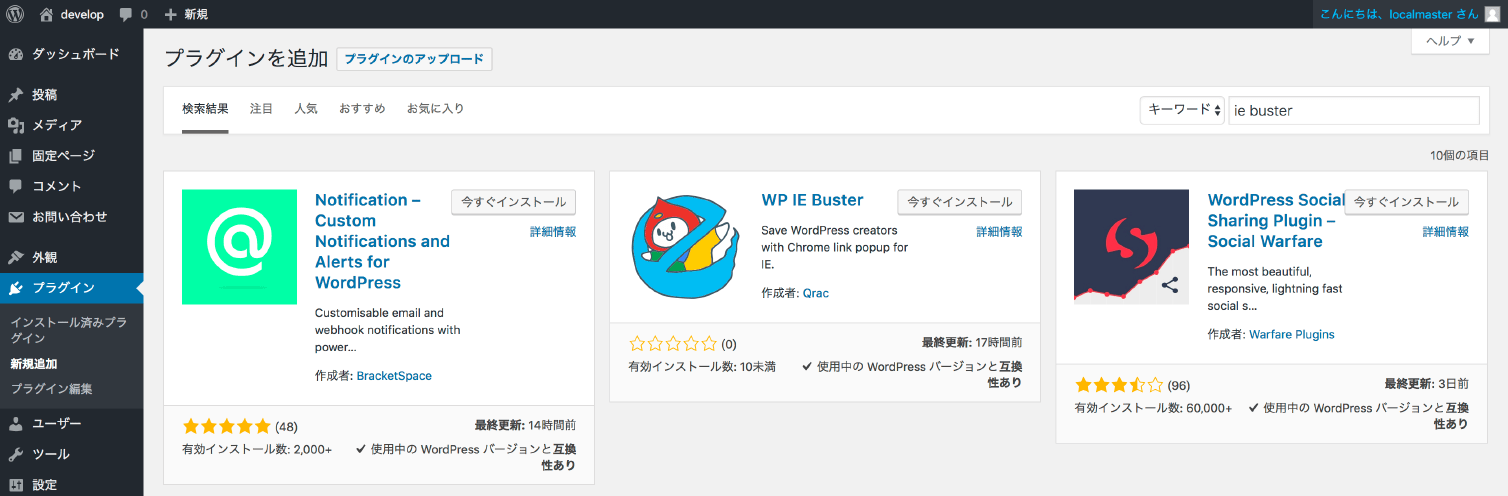Open localmaster user avatar

[x=1492, y=14]
